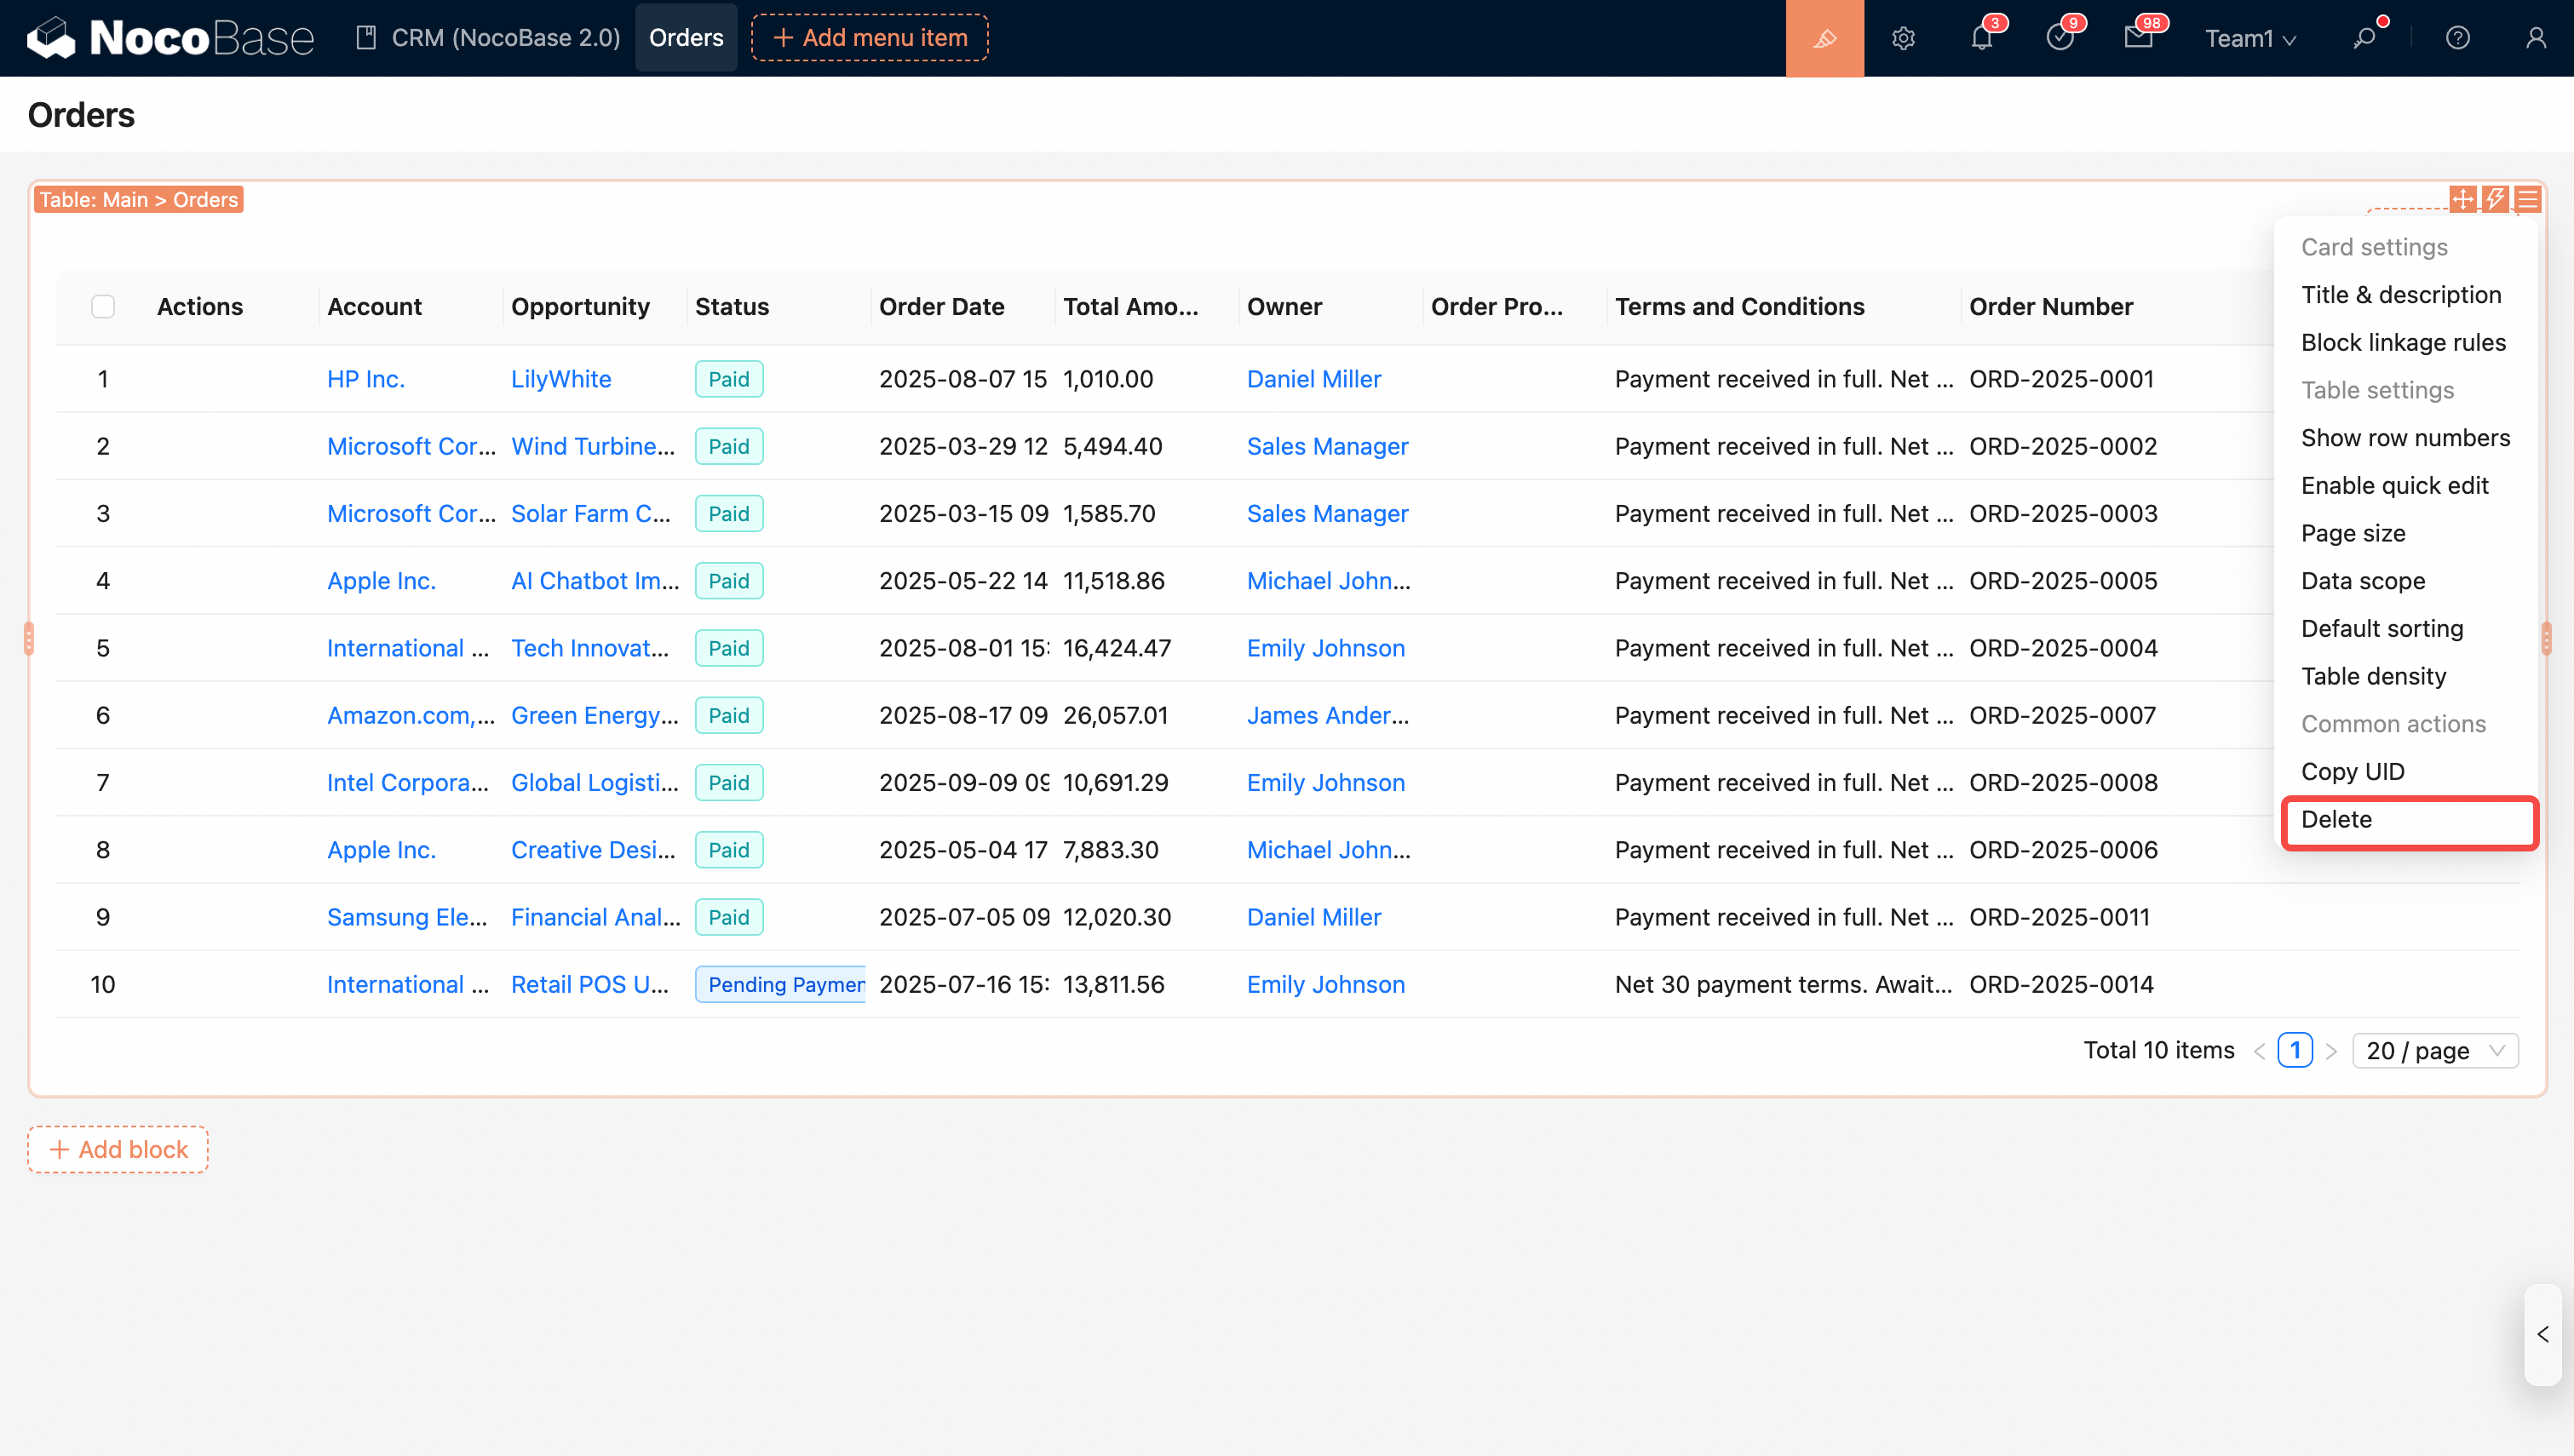
Task: Click the user profile icon
Action: click(2535, 38)
